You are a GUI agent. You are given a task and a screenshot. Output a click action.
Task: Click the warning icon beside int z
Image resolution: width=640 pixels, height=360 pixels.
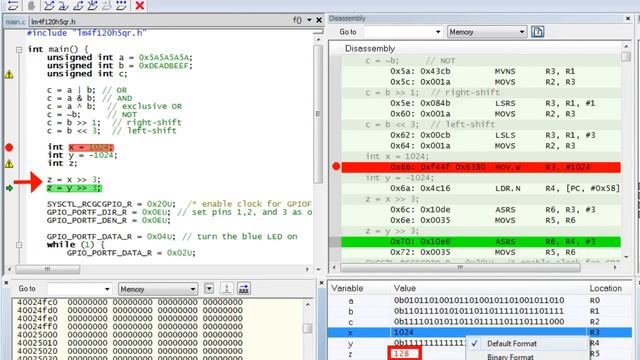[9, 164]
